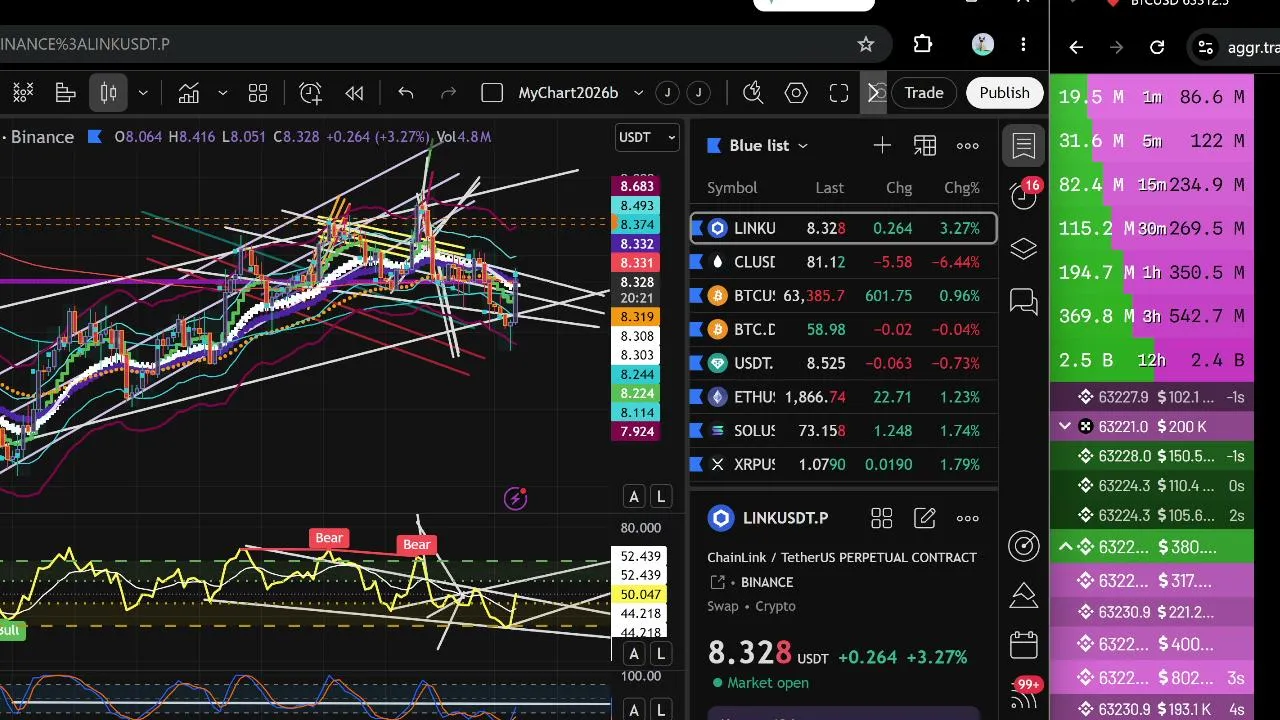Viewport: 1280px width, 720px height.
Task: Select the BTCUSD row in the watchlist
Action: click(844, 296)
